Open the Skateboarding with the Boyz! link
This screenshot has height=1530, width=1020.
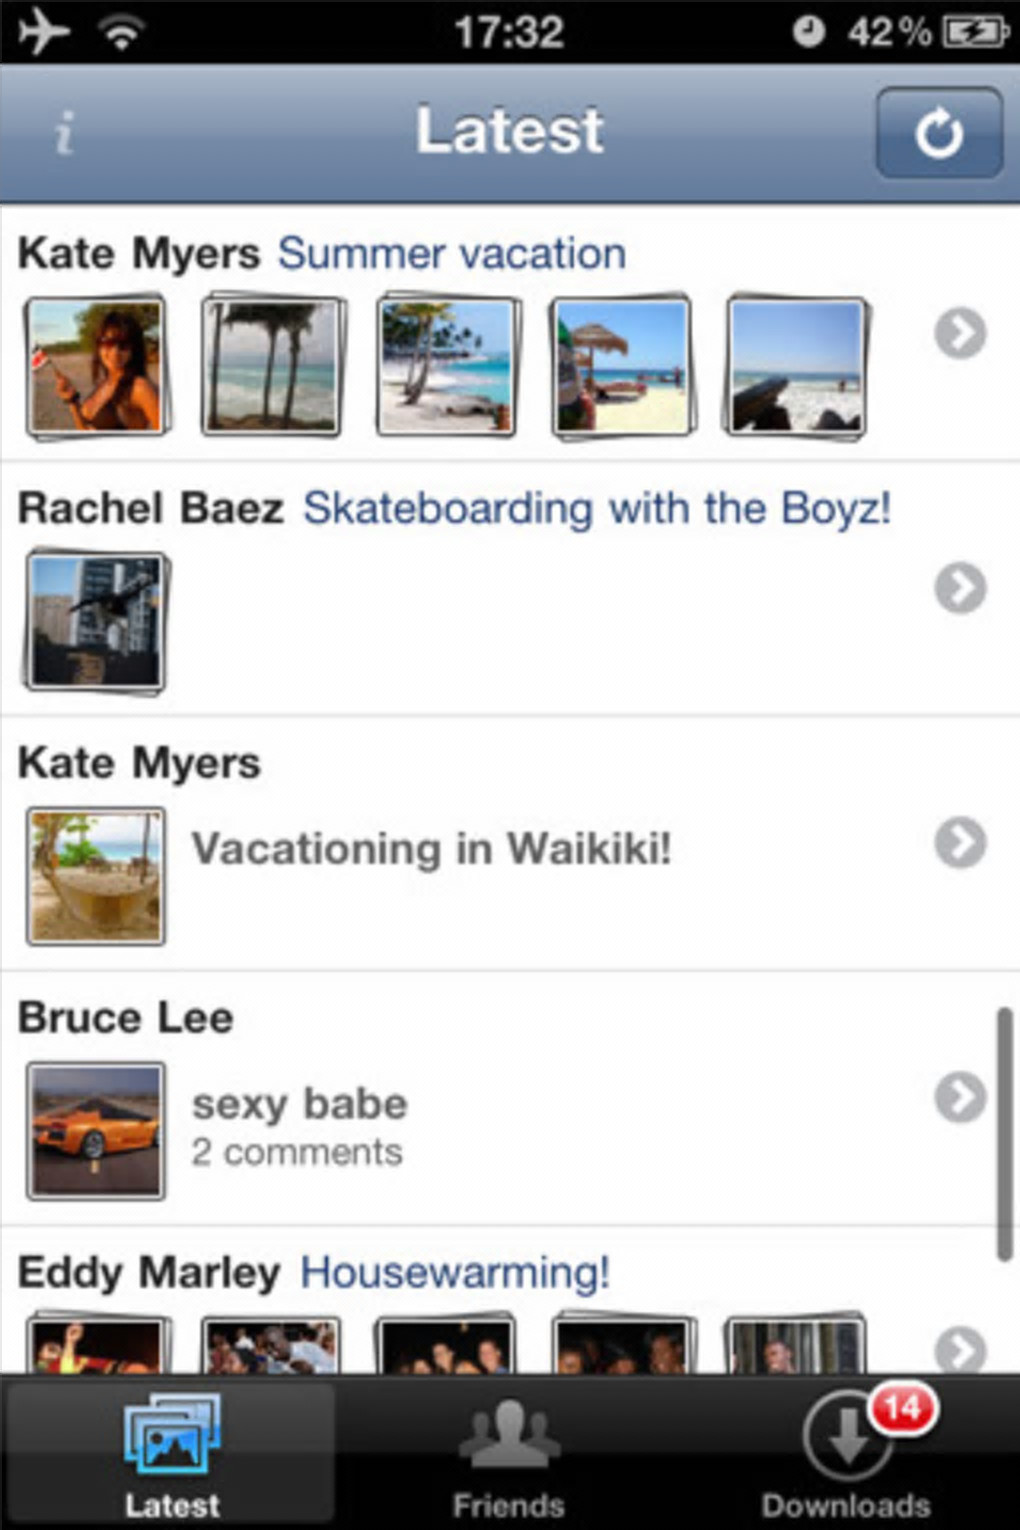596,508
